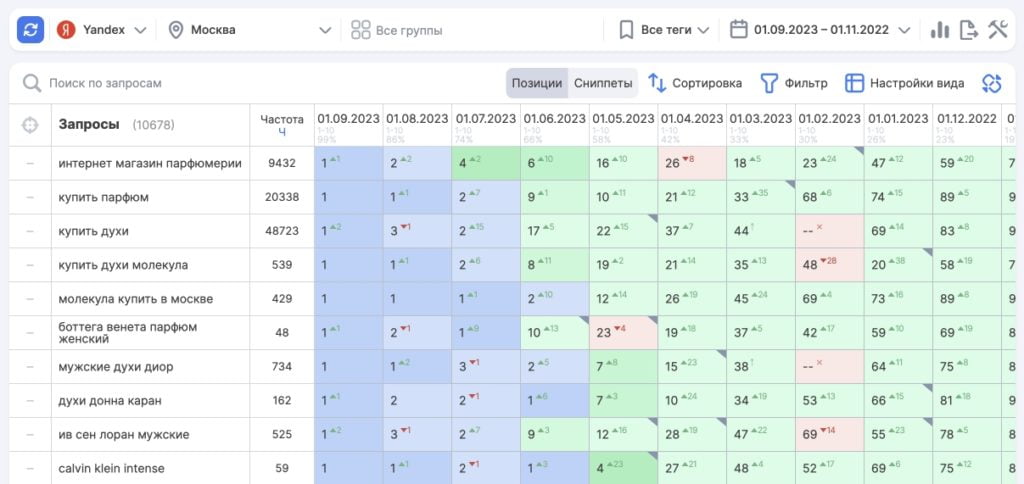Image resolution: width=1024 pixels, height=484 pixels.
Task: Click the blue refresh data icon
Action: (x=30, y=30)
